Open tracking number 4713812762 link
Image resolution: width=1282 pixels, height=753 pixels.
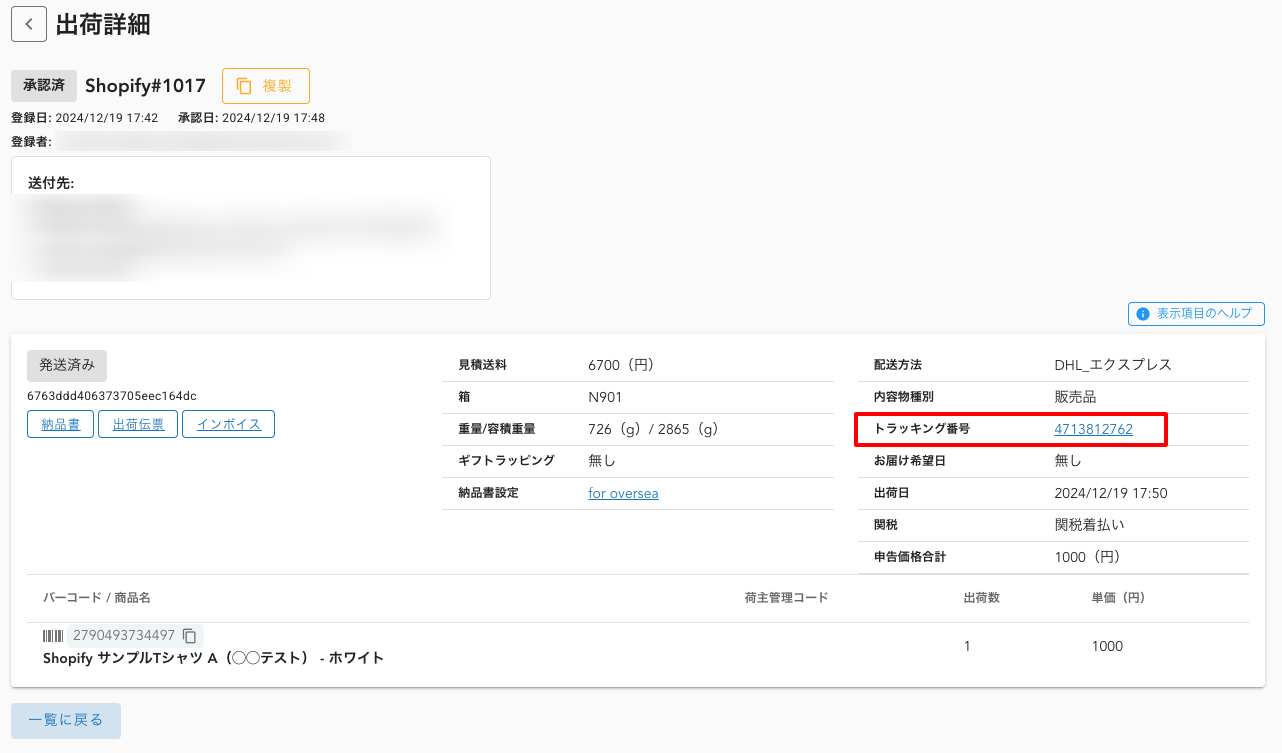(1093, 429)
